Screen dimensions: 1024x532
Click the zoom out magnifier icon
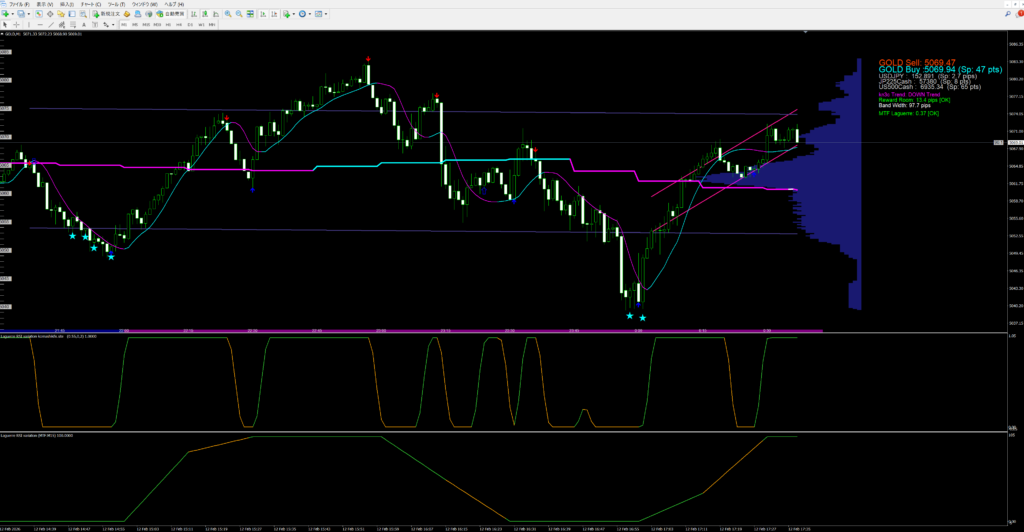239,15
